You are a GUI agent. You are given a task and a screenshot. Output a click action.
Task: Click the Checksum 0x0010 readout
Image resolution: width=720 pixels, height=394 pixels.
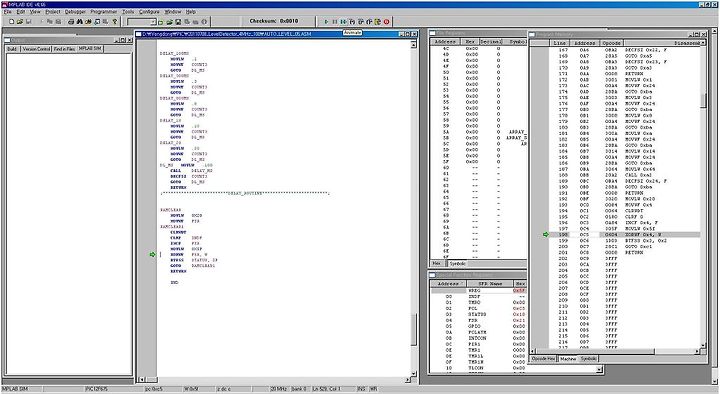point(274,21)
